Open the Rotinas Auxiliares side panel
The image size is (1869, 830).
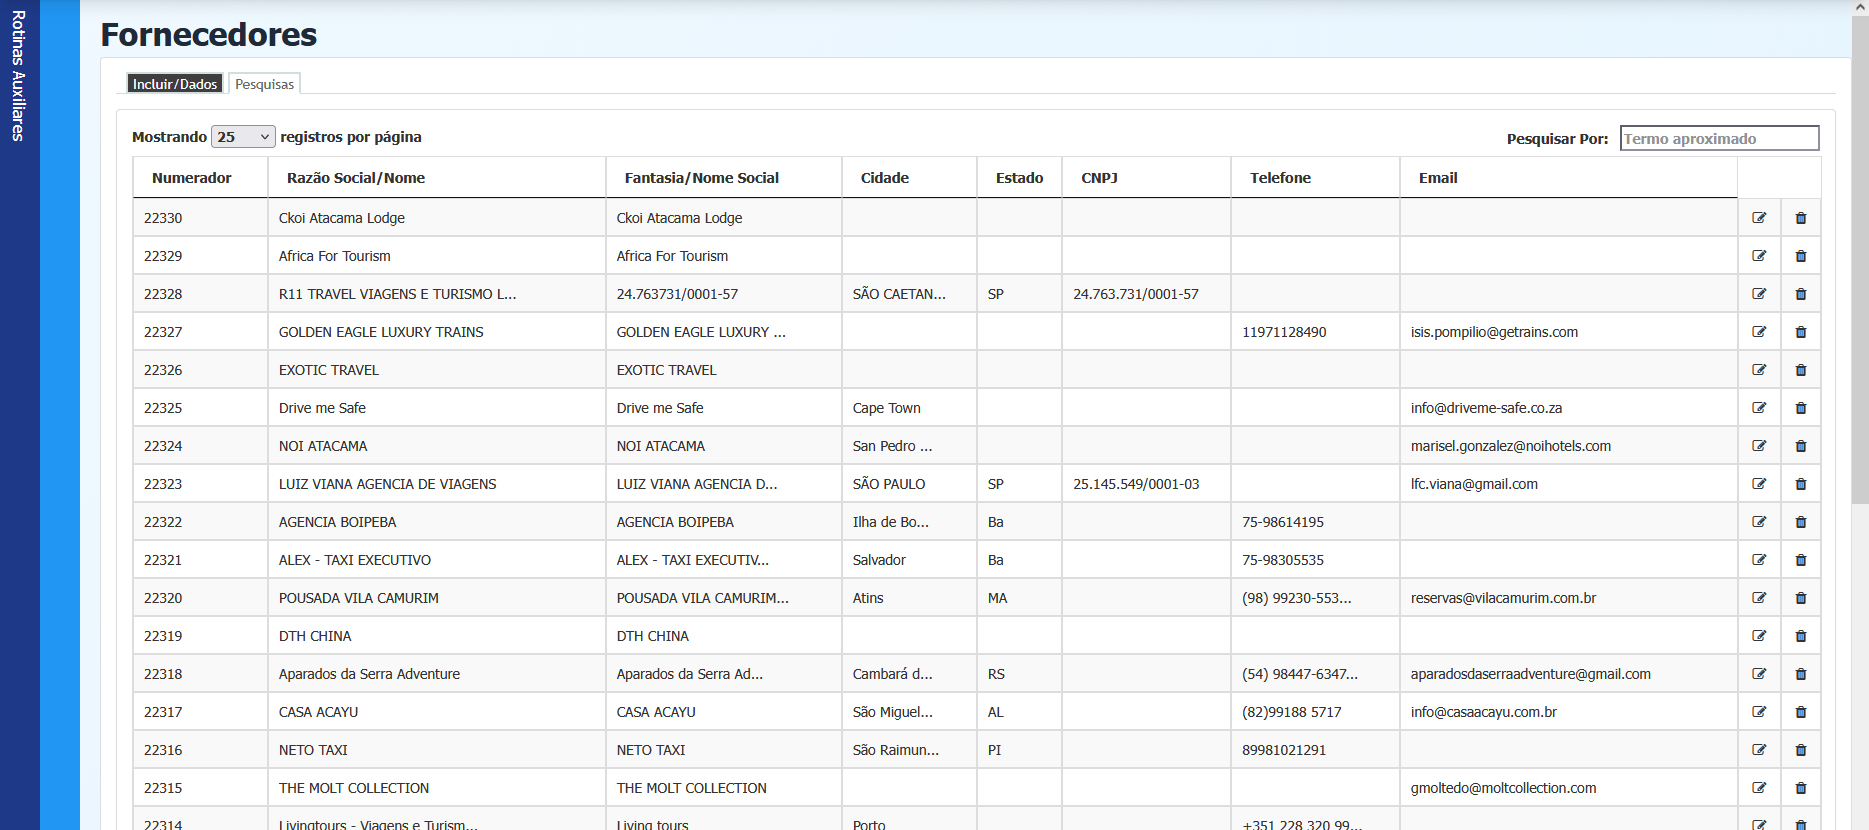pos(19,76)
